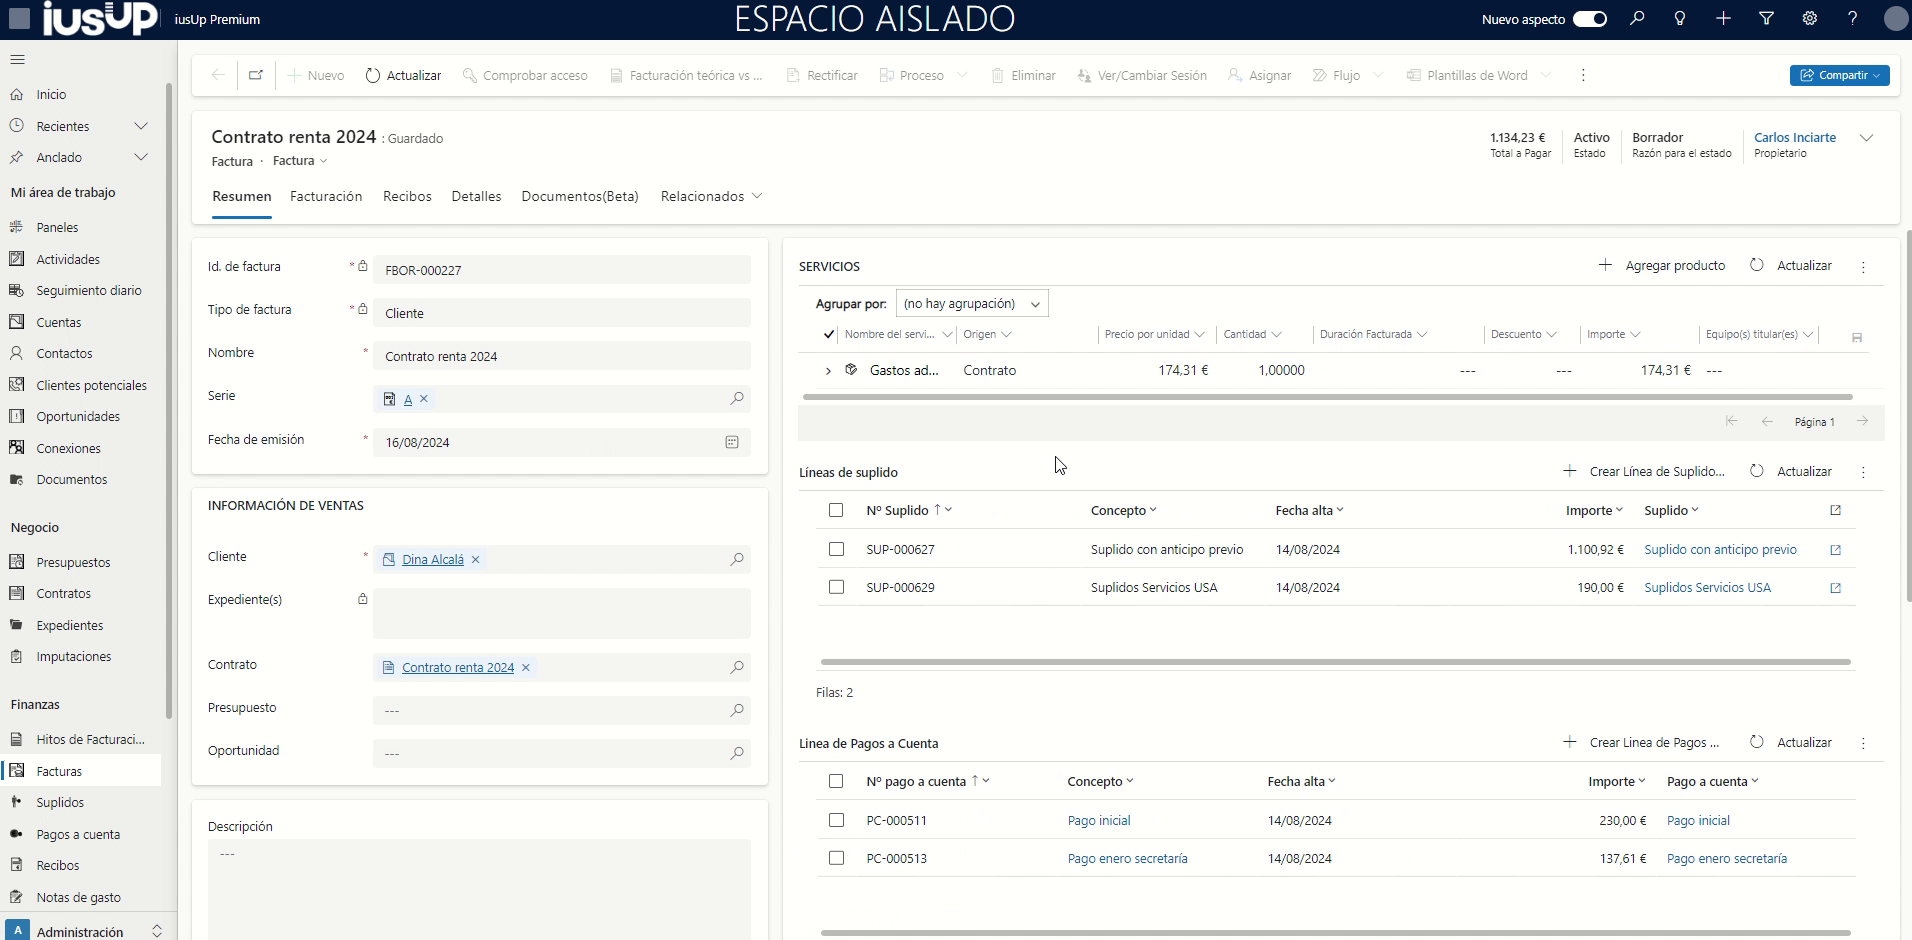Image resolution: width=1912 pixels, height=940 pixels.
Task: Open the lightbulb assistant icon
Action: [x=1680, y=19]
